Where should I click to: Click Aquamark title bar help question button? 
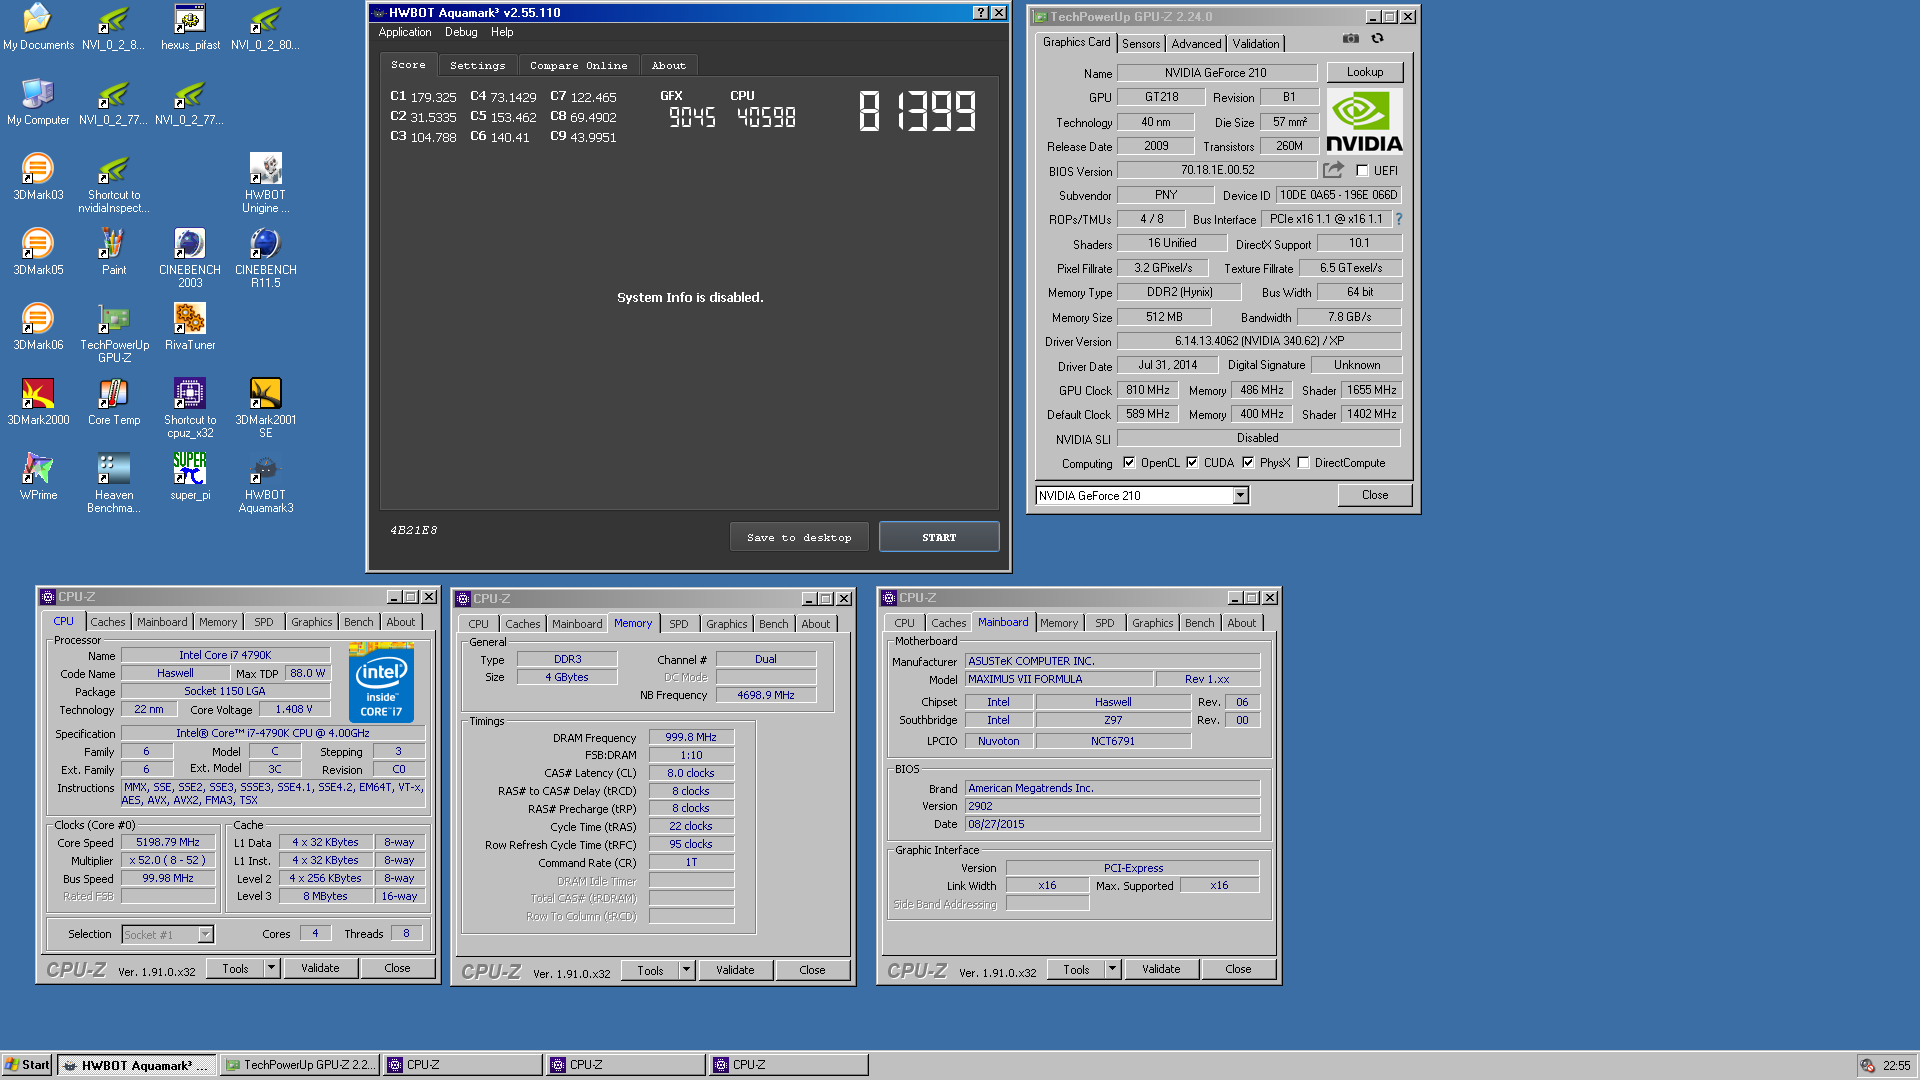click(x=980, y=13)
